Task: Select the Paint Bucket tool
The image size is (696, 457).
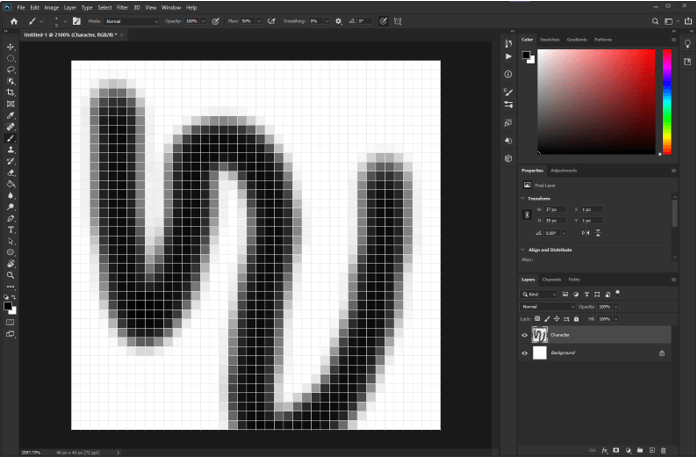Action: click(11, 184)
